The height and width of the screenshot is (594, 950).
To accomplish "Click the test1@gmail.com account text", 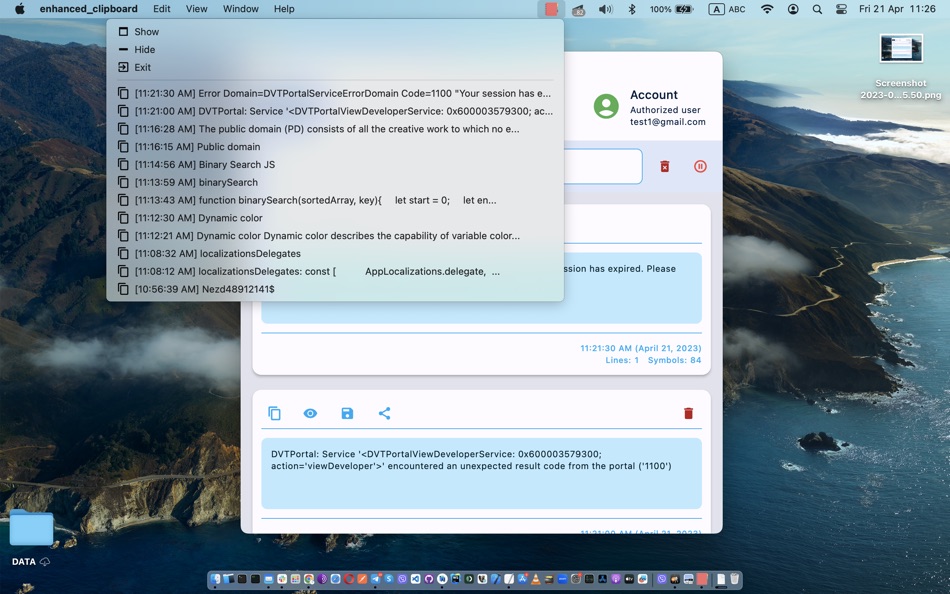I will point(667,122).
